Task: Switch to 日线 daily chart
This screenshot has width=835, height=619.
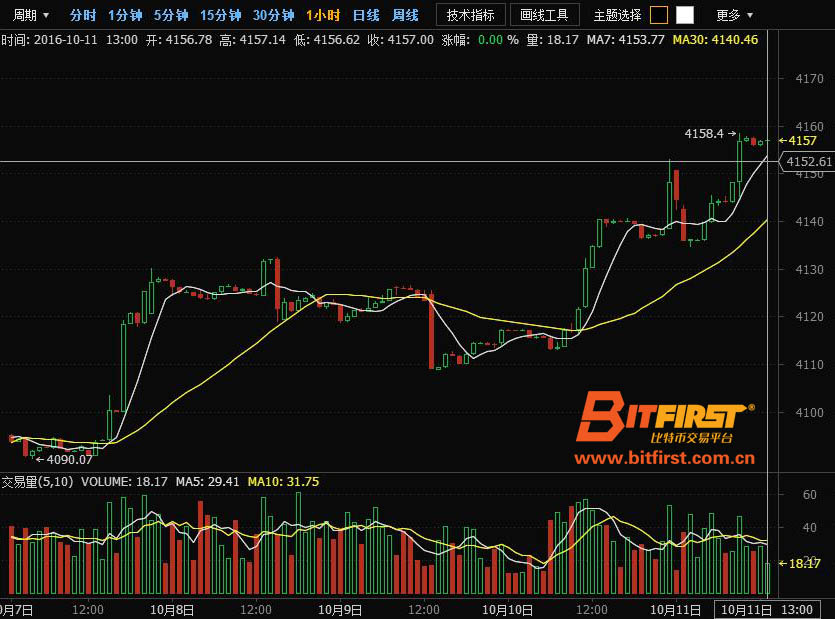Action: point(366,15)
